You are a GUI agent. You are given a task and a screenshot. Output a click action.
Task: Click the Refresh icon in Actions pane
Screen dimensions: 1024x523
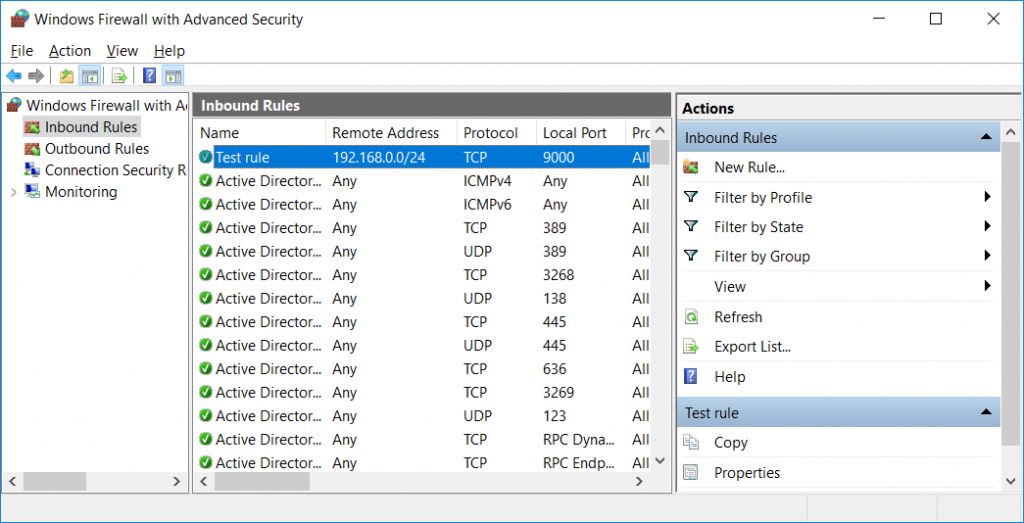691,317
